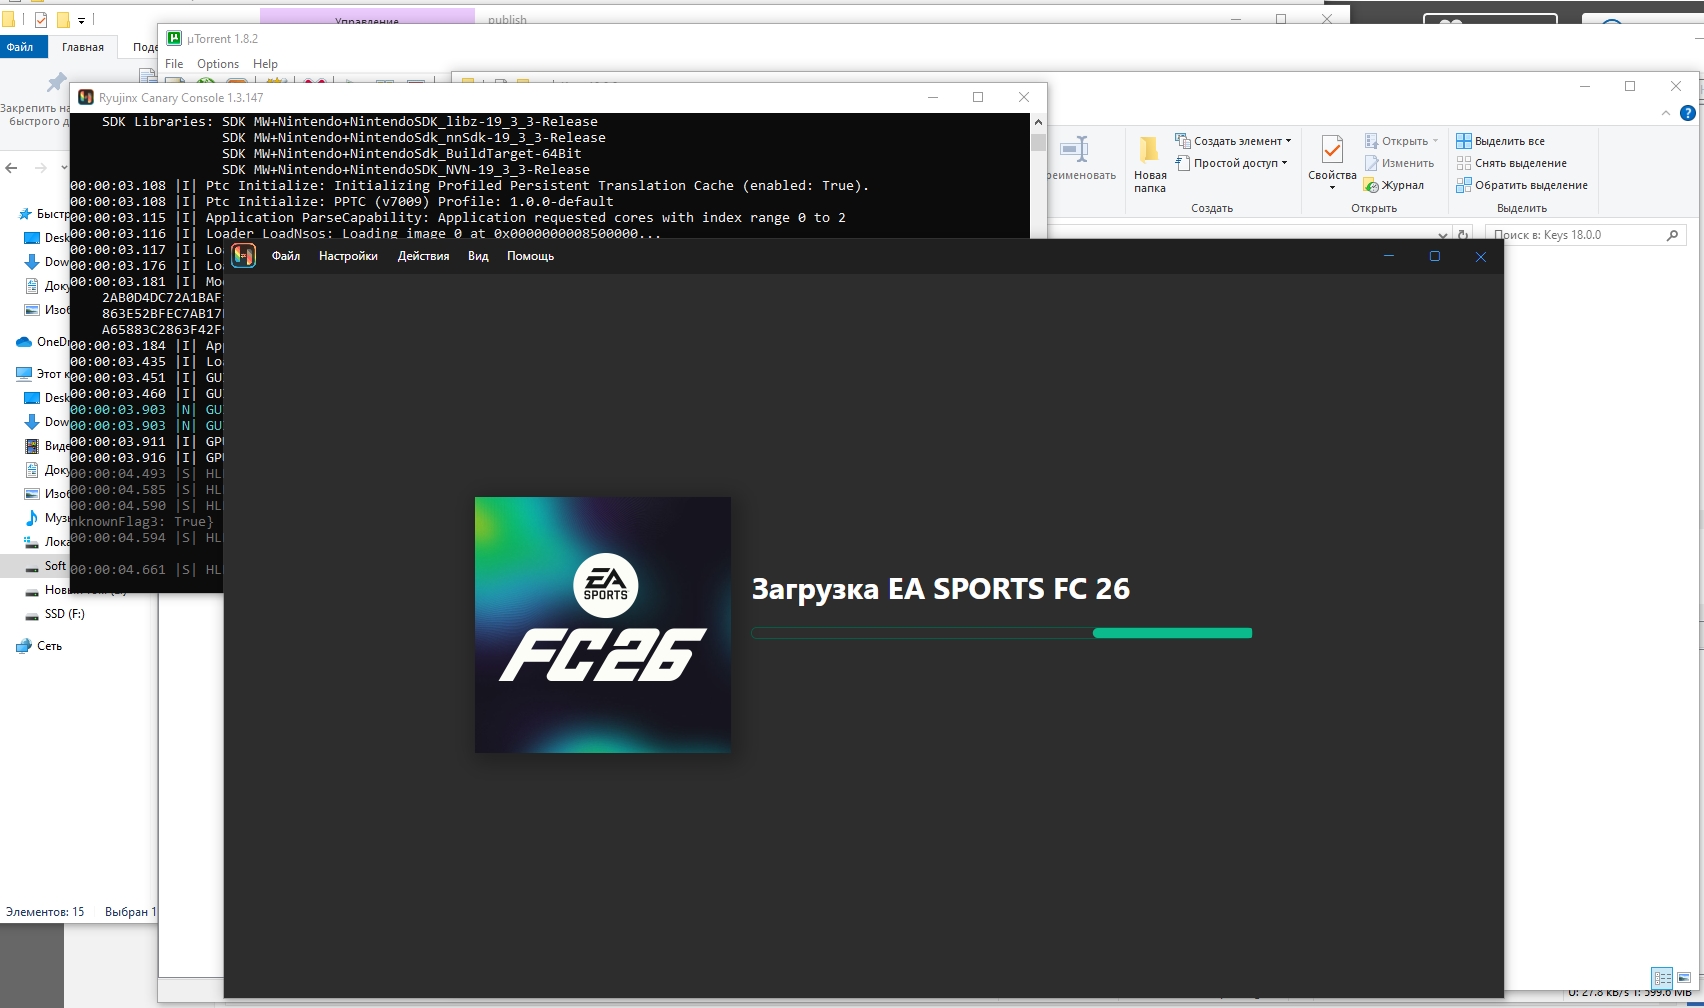Open the Вид menu in Ryujinx

(x=478, y=256)
